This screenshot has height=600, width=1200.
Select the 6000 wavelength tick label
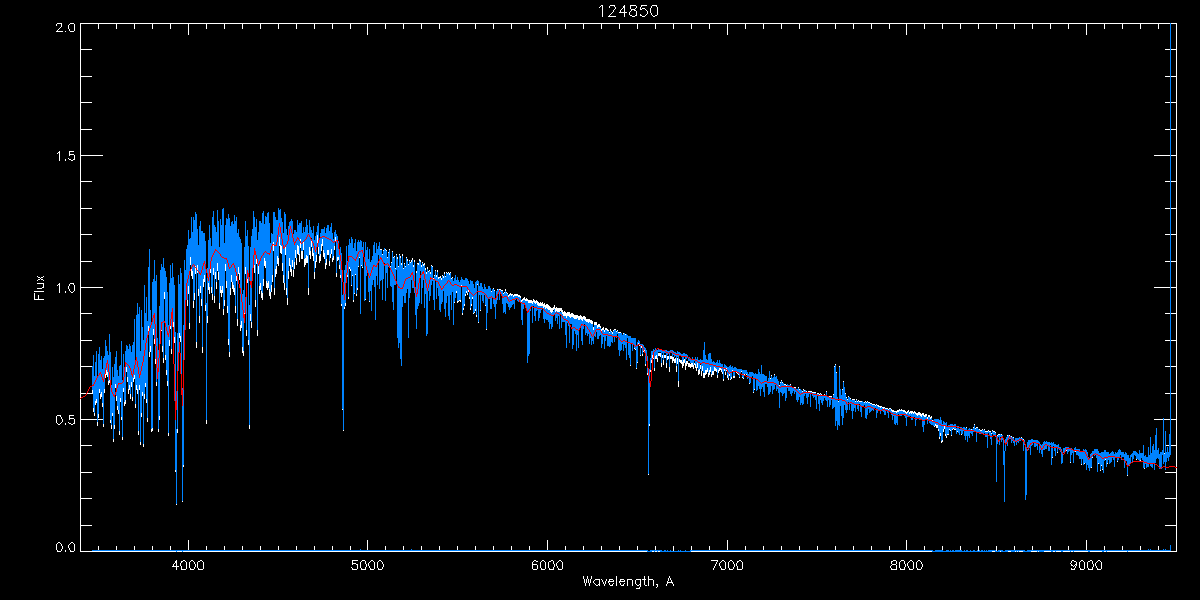tap(547, 565)
